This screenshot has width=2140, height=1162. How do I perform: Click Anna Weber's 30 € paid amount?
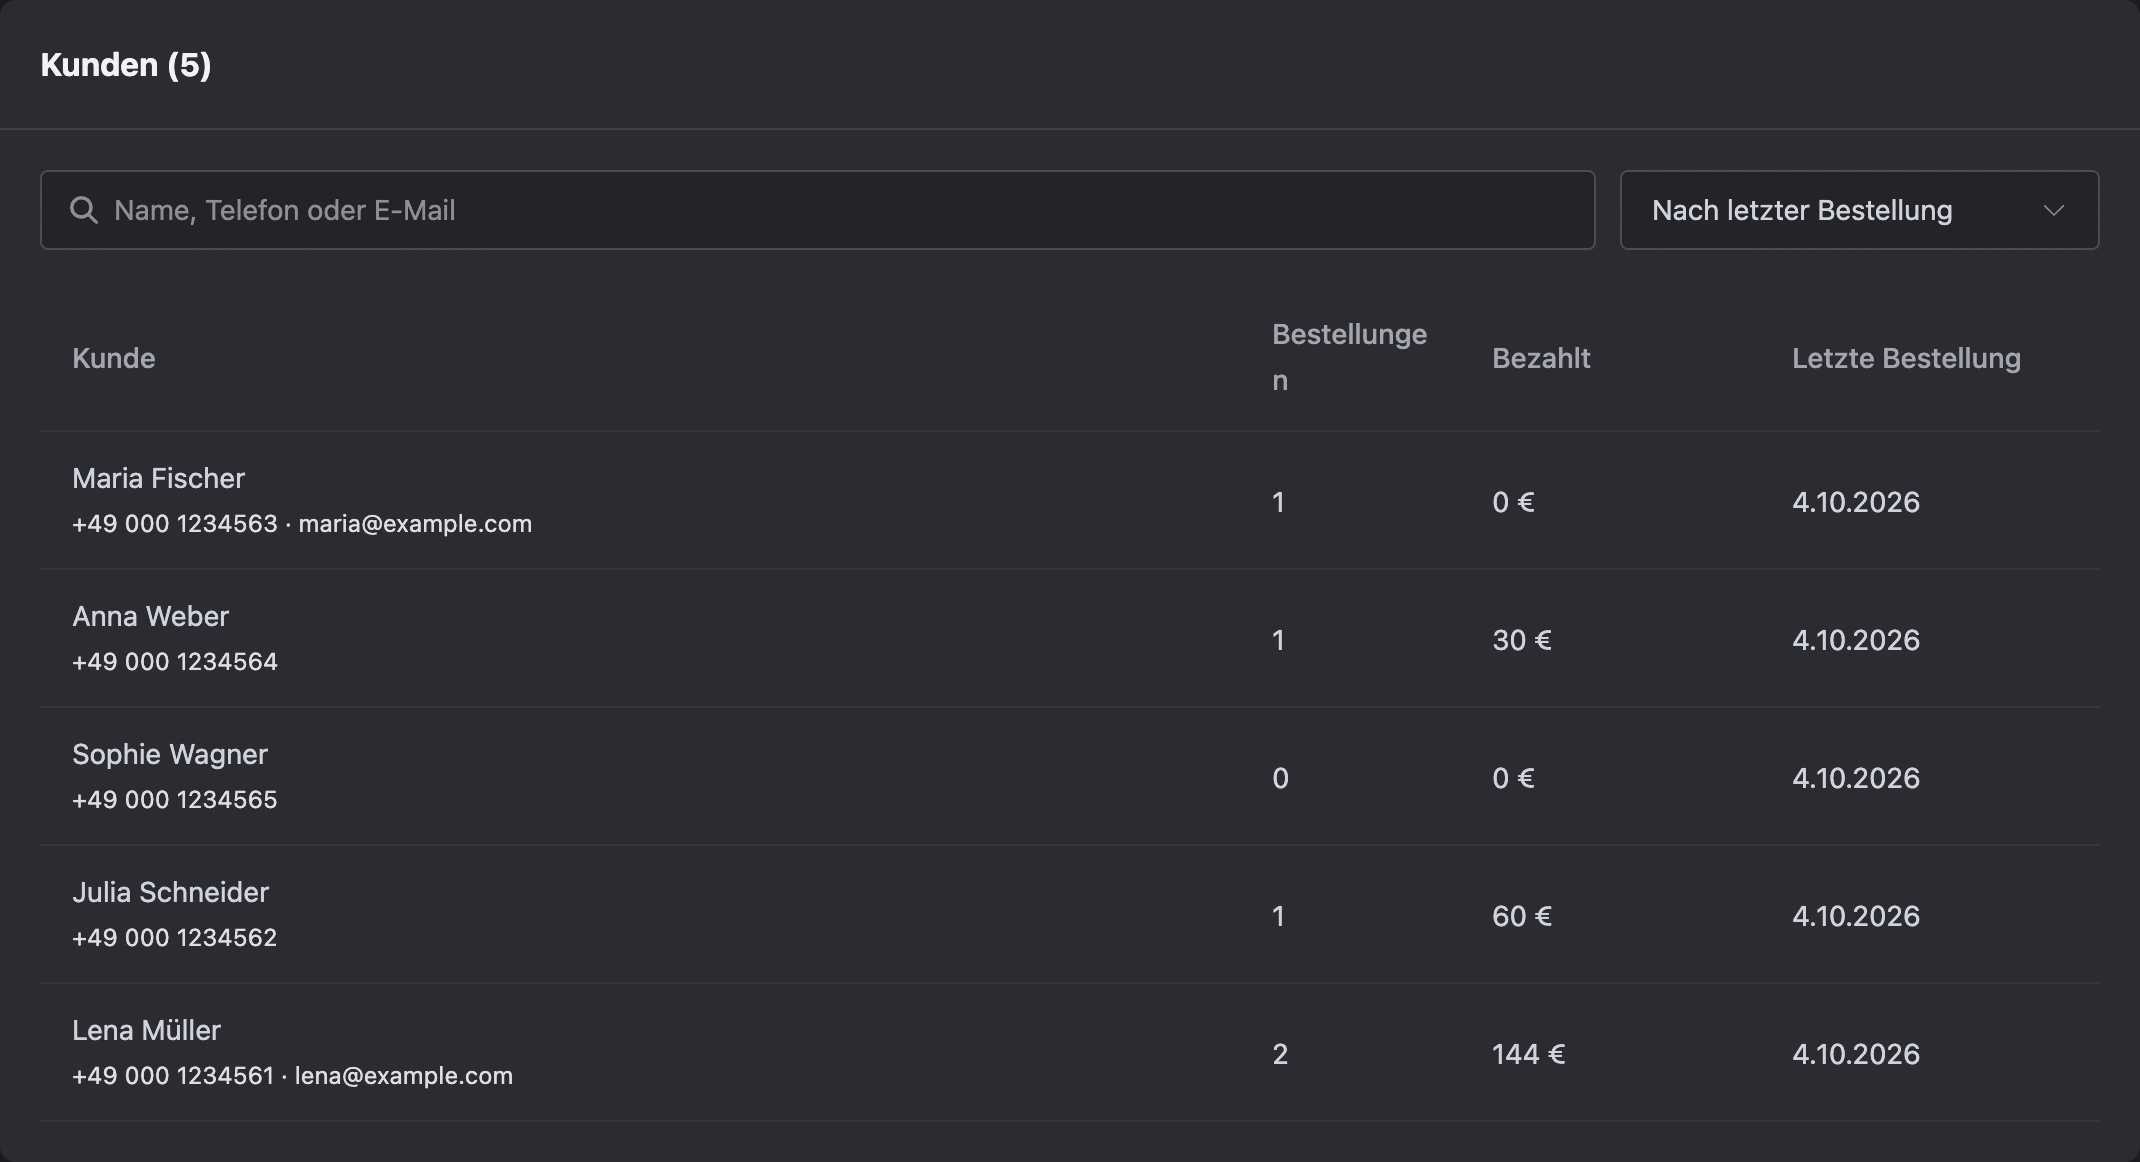[x=1521, y=640]
